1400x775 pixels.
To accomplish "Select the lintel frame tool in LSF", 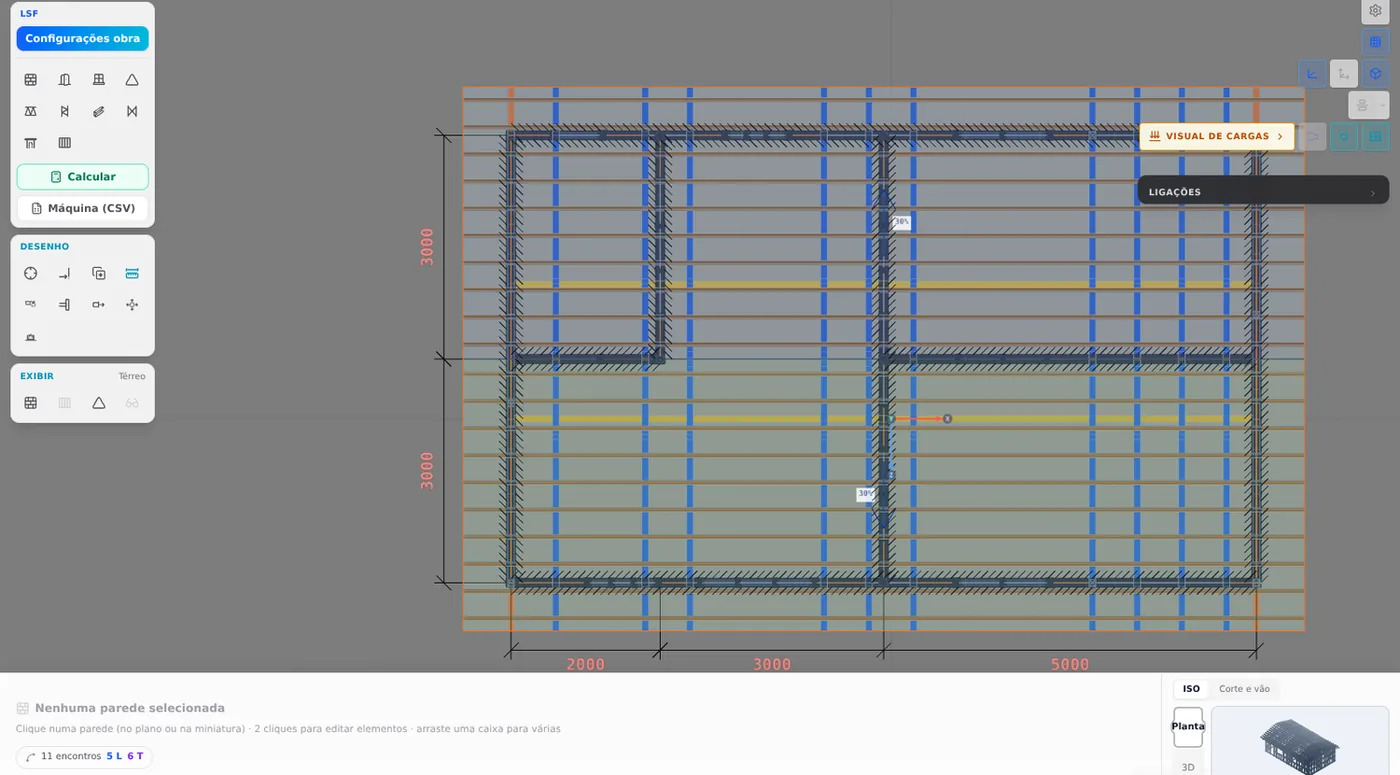I will click(x=31, y=143).
